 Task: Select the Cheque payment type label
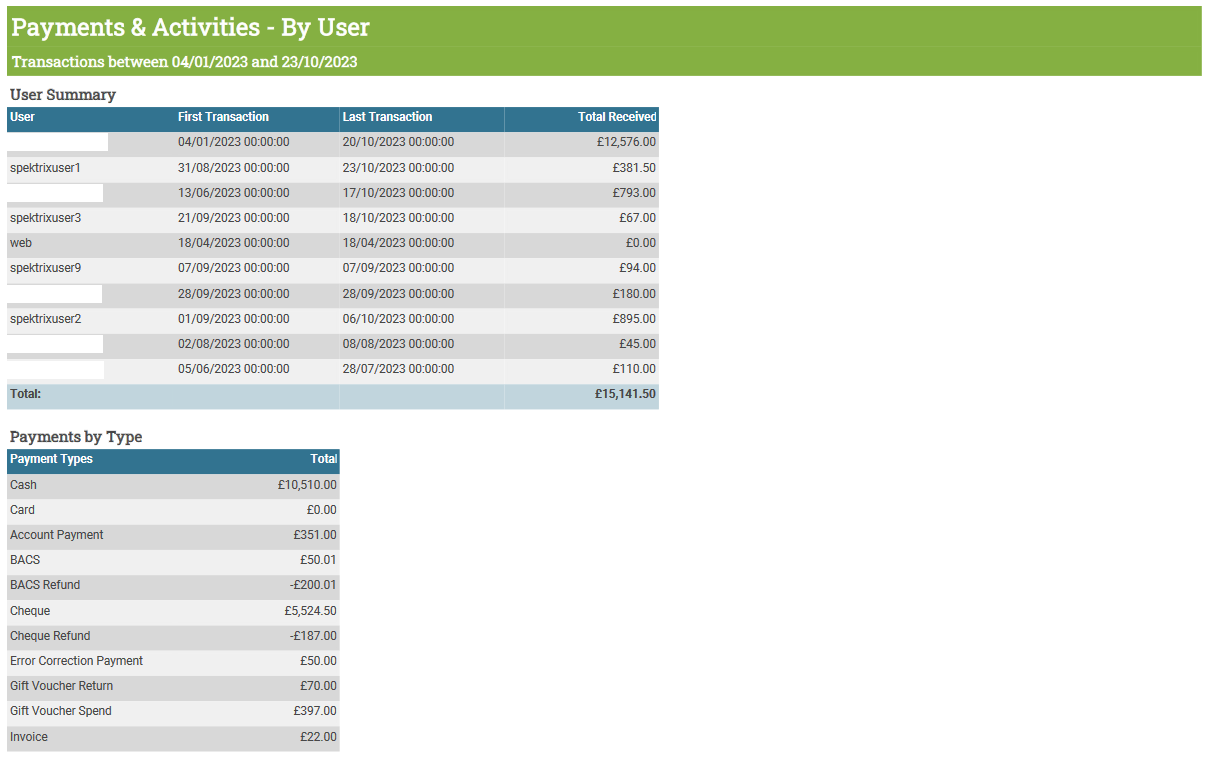pos(30,611)
